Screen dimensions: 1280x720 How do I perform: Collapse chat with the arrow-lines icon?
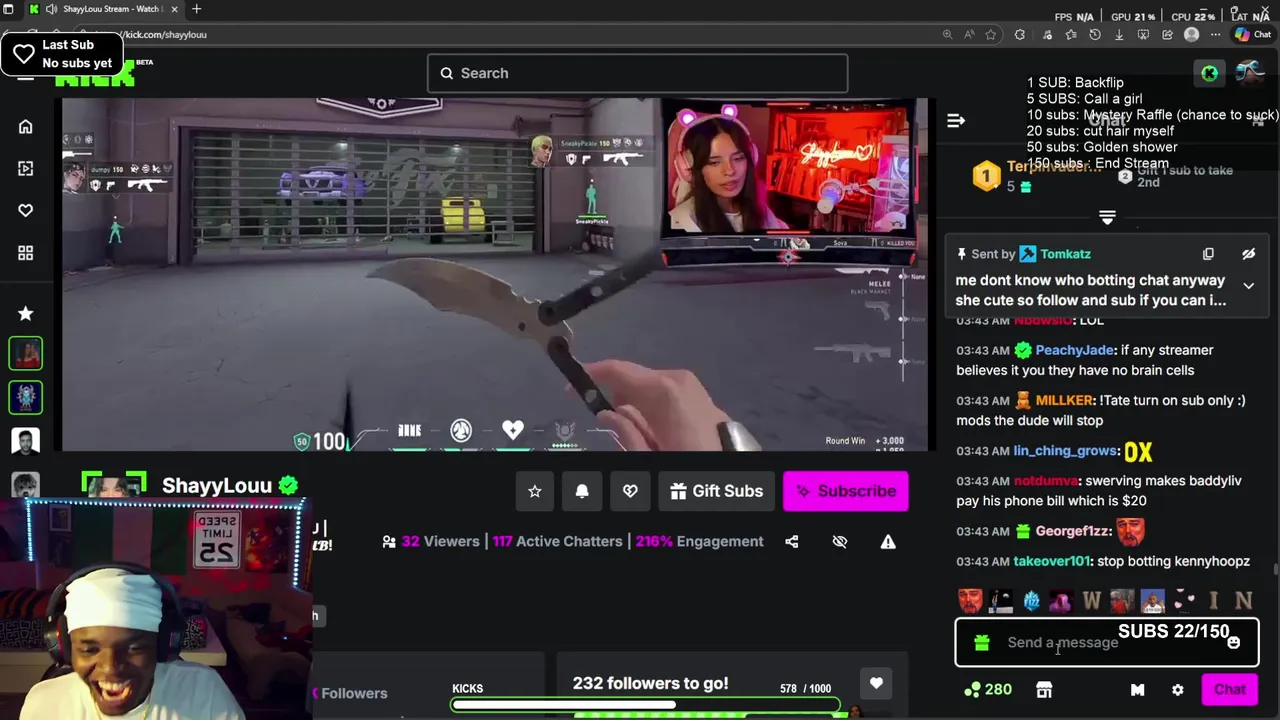[956, 120]
